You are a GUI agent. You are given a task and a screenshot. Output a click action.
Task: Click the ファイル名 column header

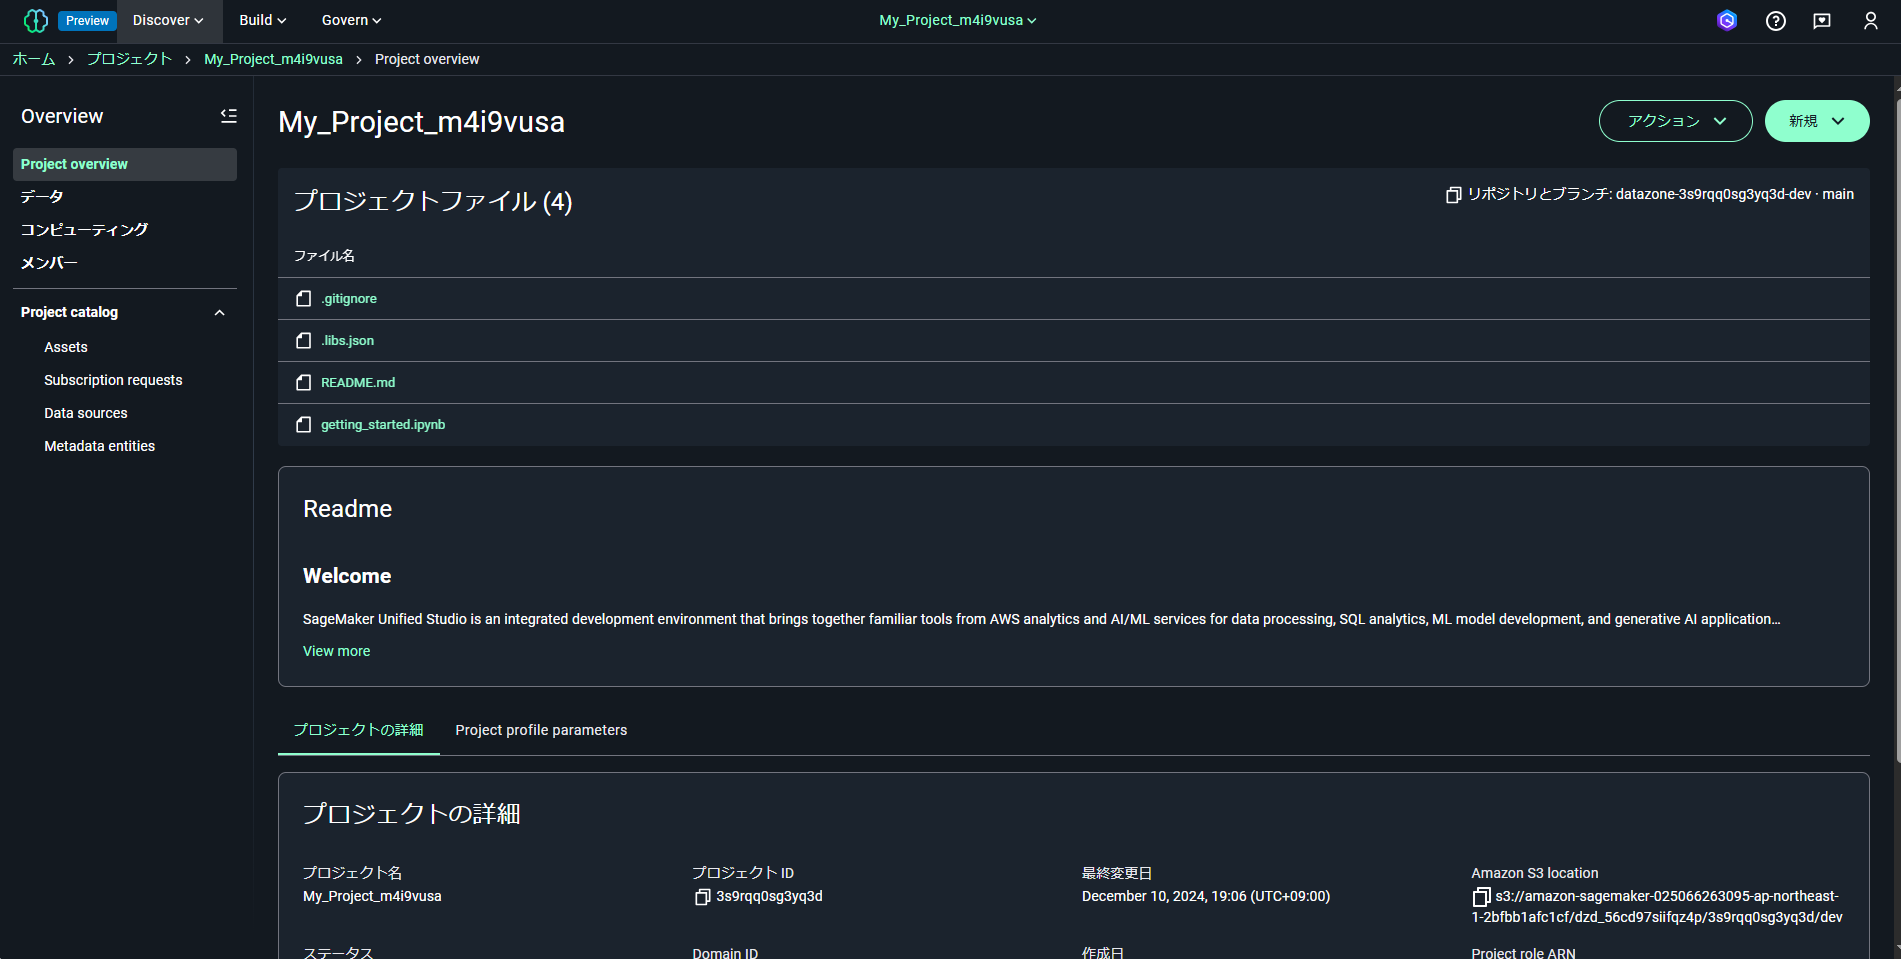click(x=324, y=256)
